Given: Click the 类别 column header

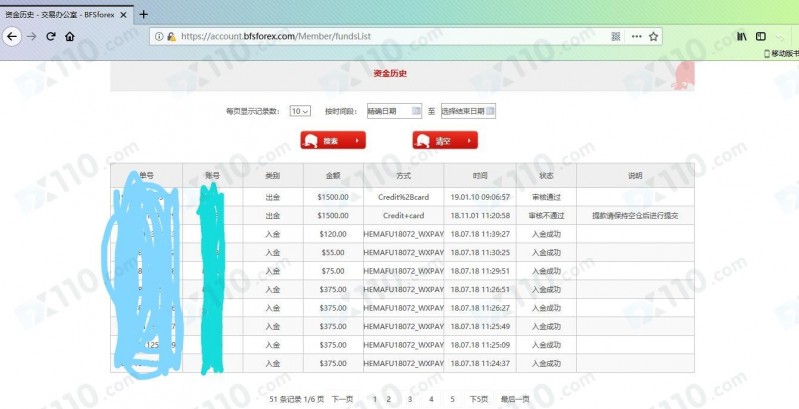Looking at the screenshot, I should (273, 176).
